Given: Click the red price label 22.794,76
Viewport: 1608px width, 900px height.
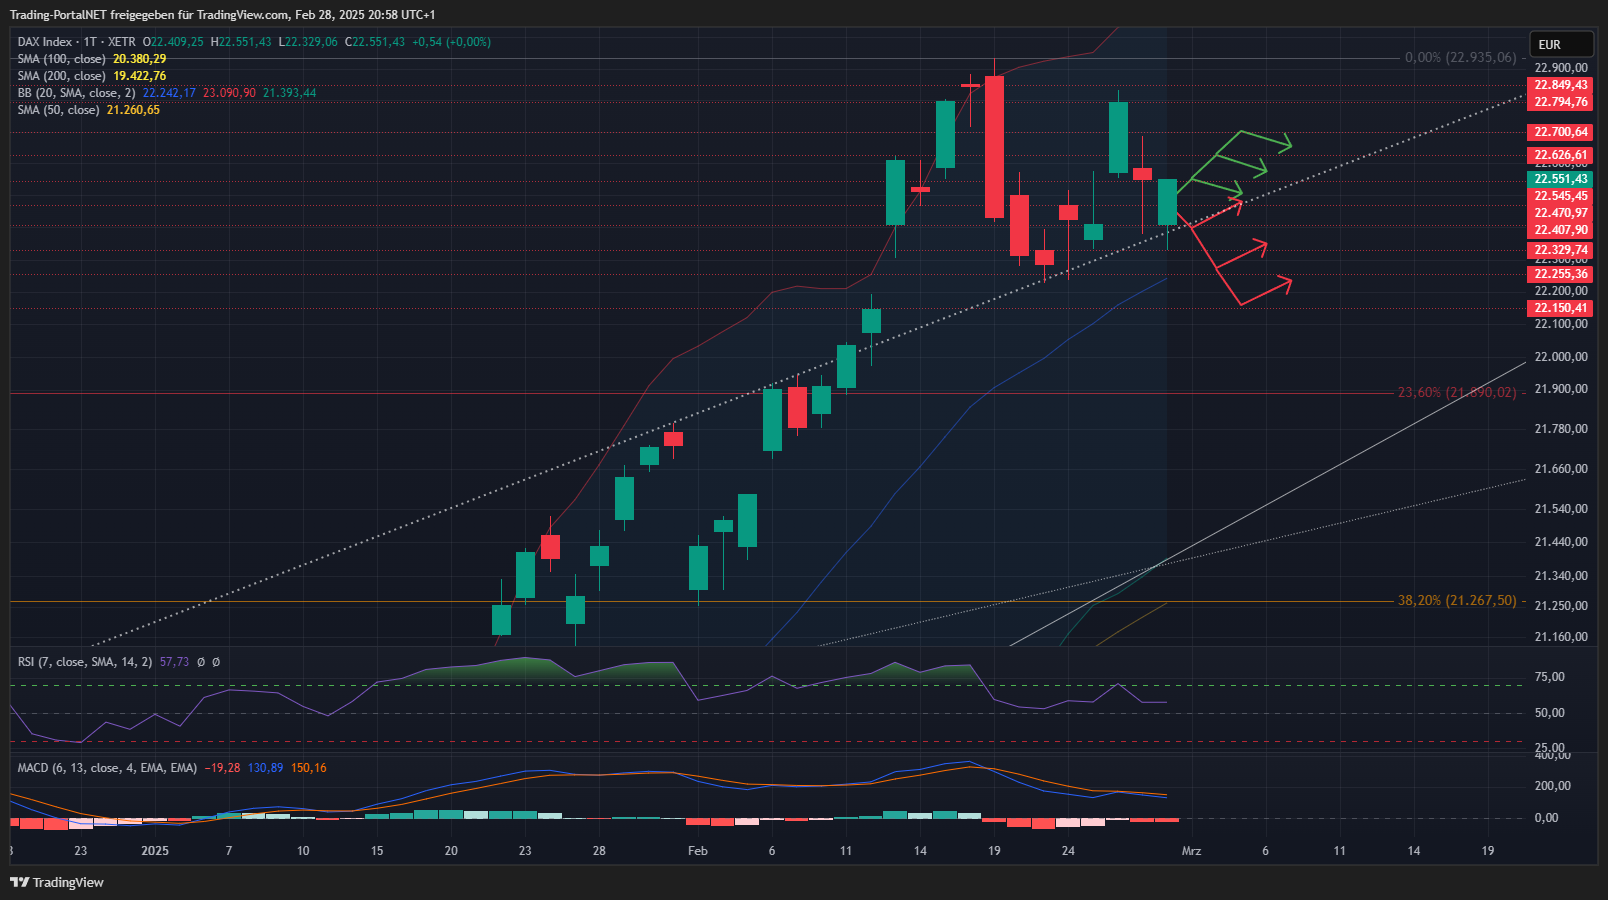Looking at the screenshot, I should [x=1560, y=102].
